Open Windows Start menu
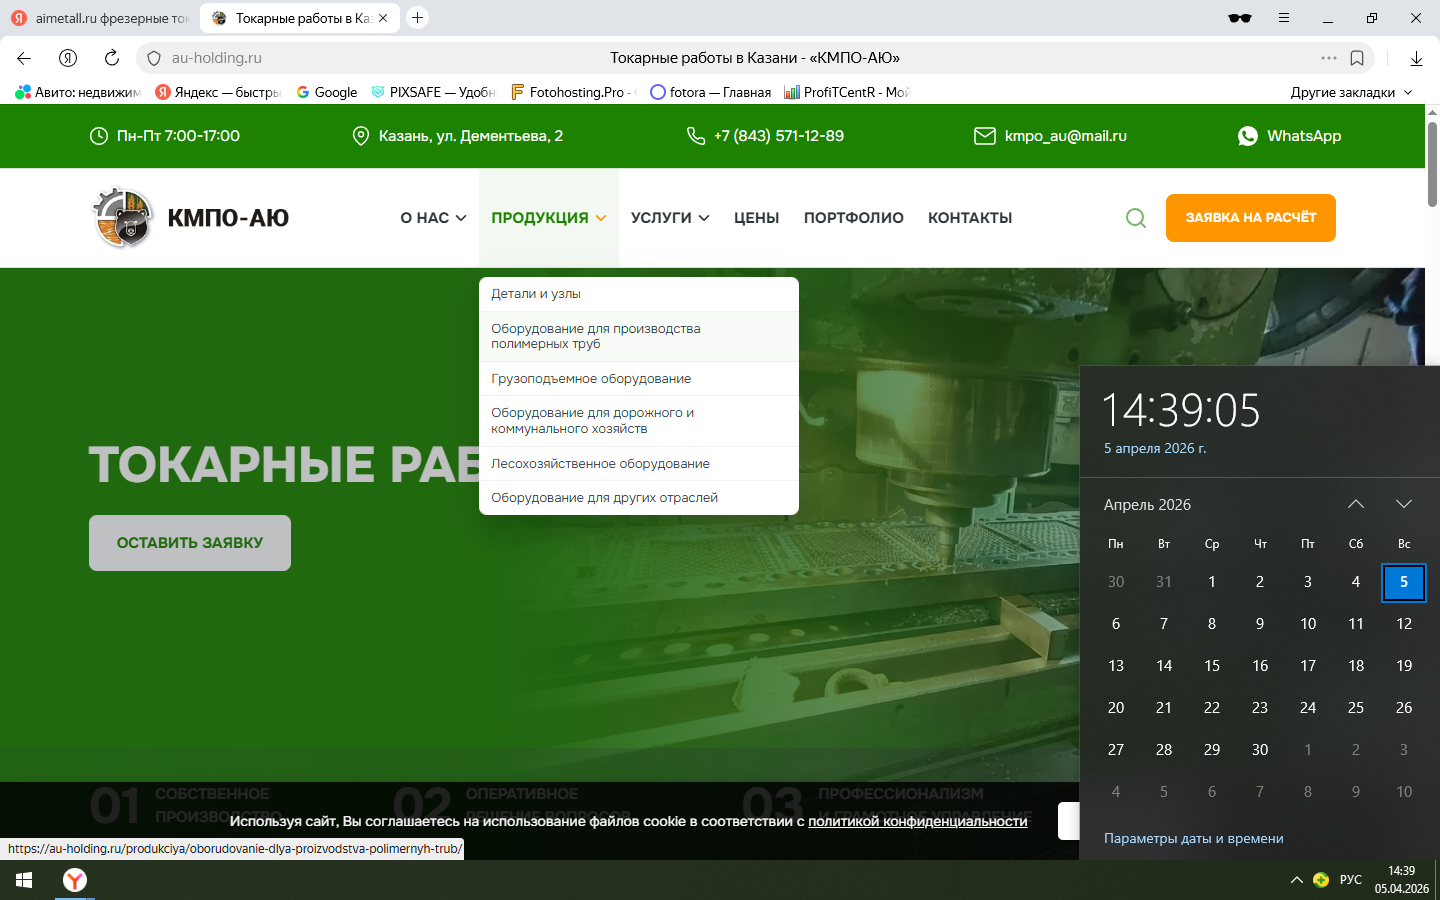 click(x=24, y=880)
